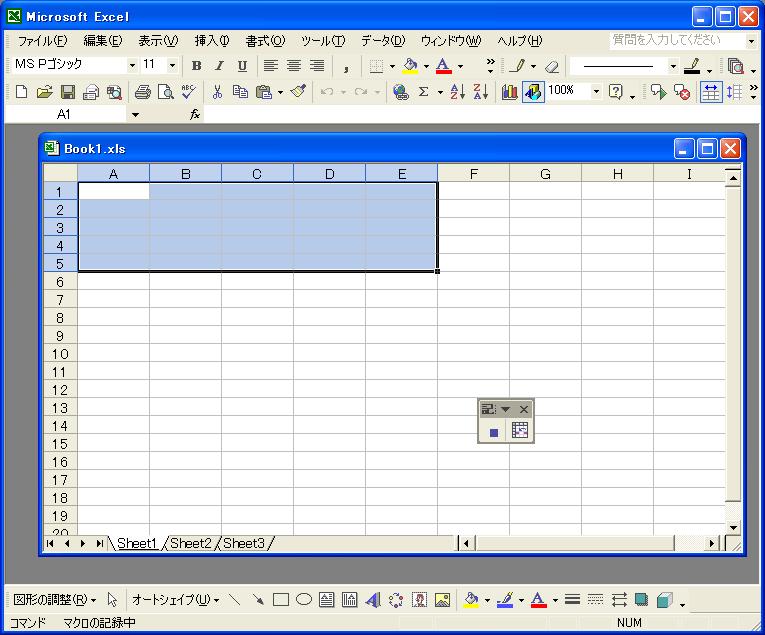Toggle bold formatting
This screenshot has width=765, height=635.
point(197,66)
